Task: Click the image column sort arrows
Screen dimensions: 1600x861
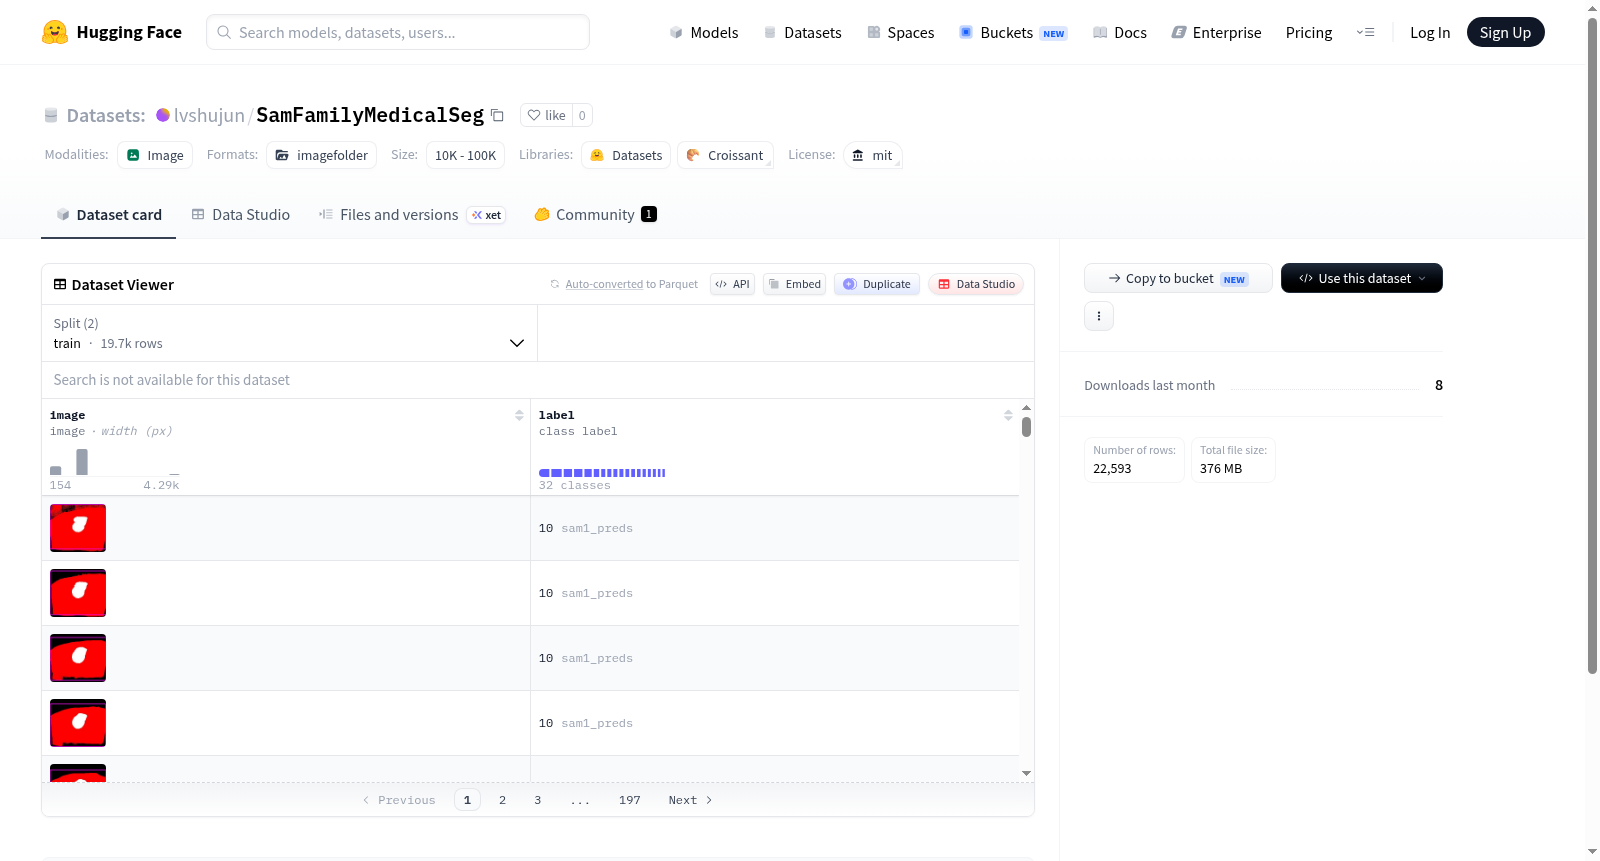Action: tap(519, 415)
